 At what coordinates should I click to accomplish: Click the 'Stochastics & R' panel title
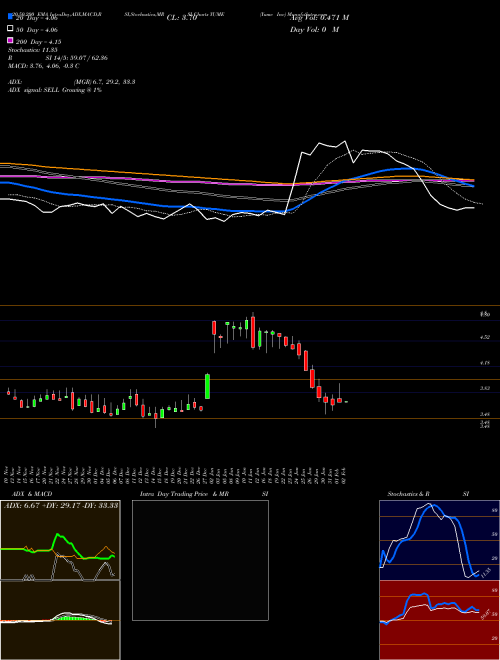[409, 494]
